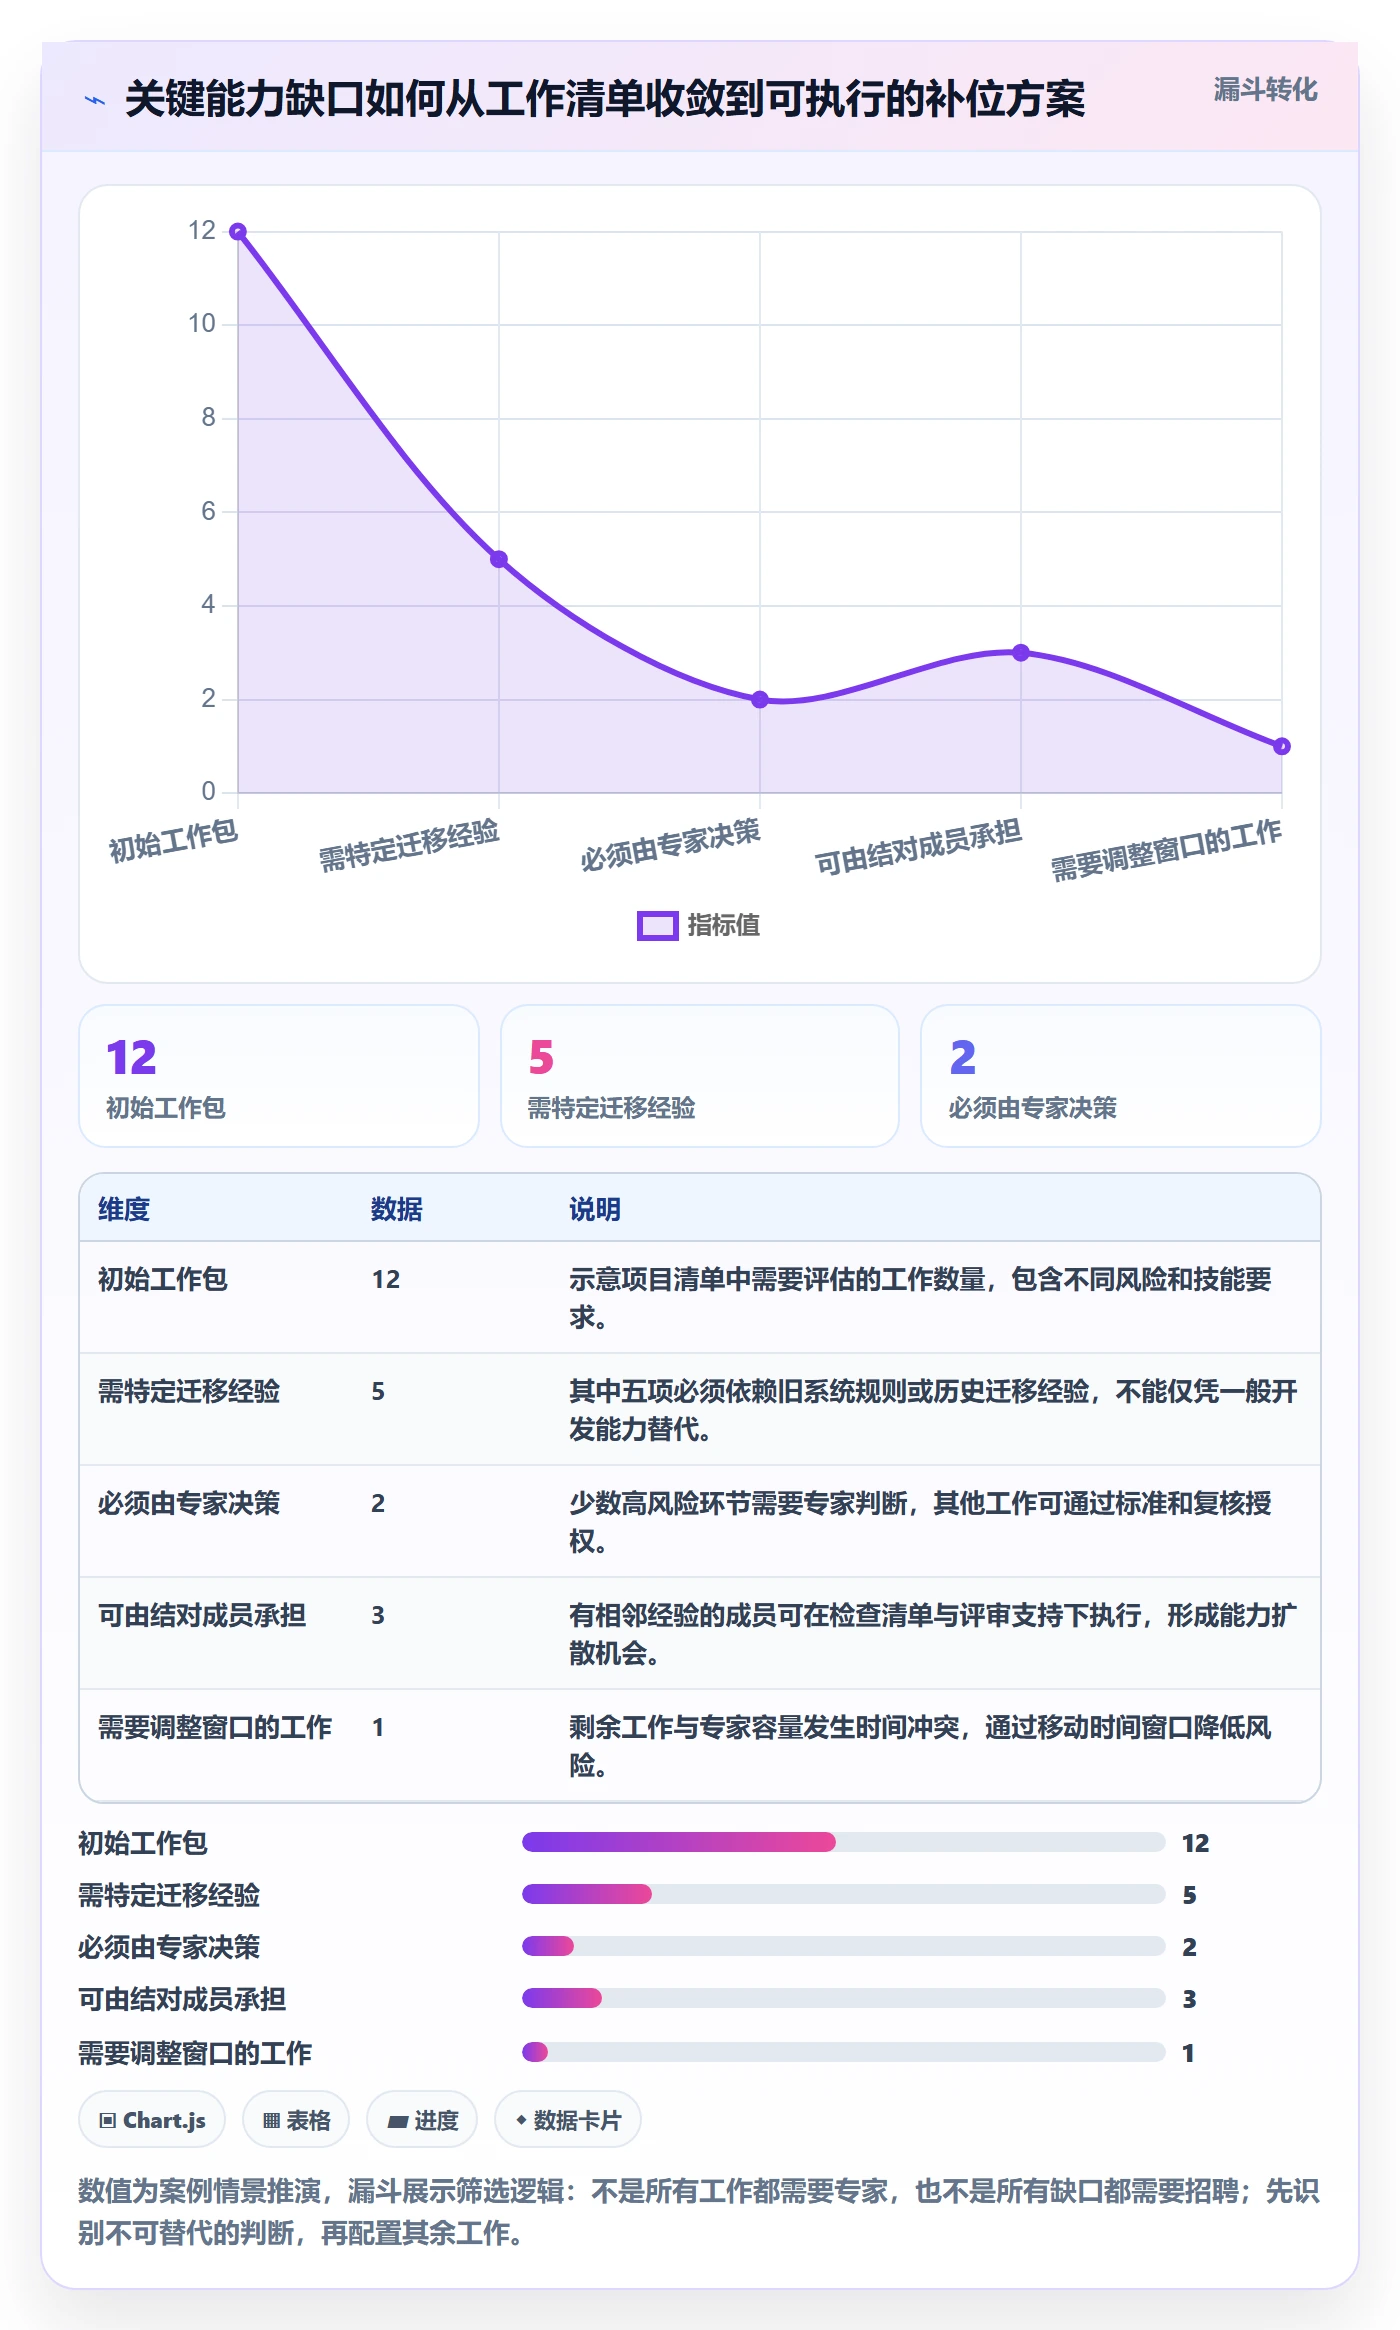1400x2330 pixels.
Task: Click table cell 初始工作包
Action: (163, 1279)
